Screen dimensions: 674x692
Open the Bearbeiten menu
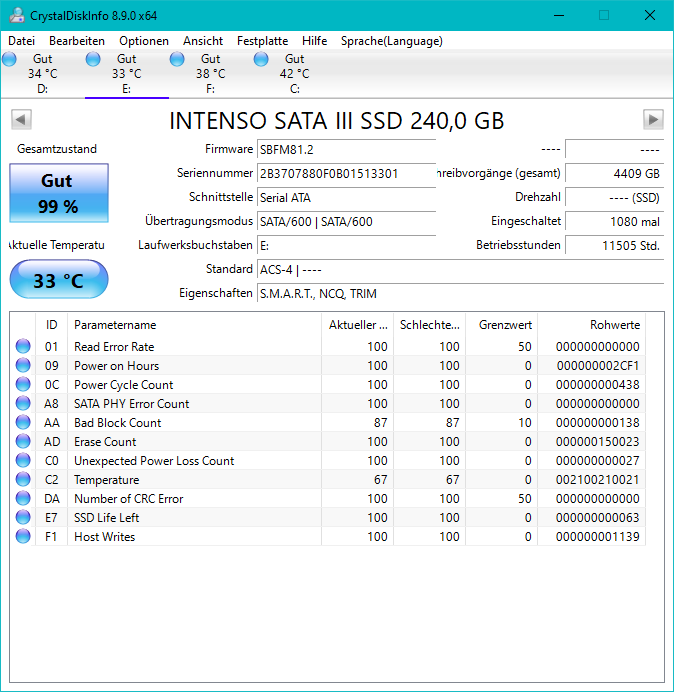pyautogui.click(x=77, y=41)
